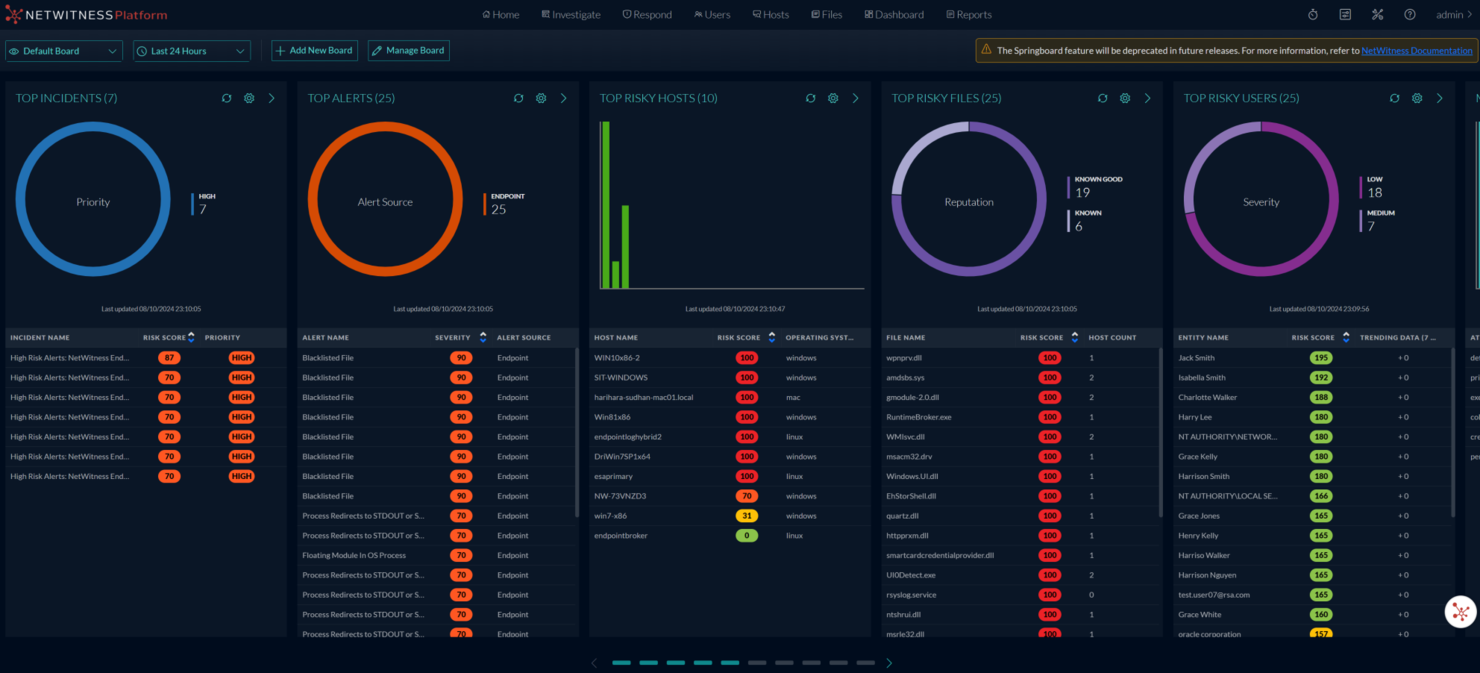This screenshot has width=1480, height=673.
Task: Expand the Top Risky Hosts panel with its chevron
Action: 855,98
